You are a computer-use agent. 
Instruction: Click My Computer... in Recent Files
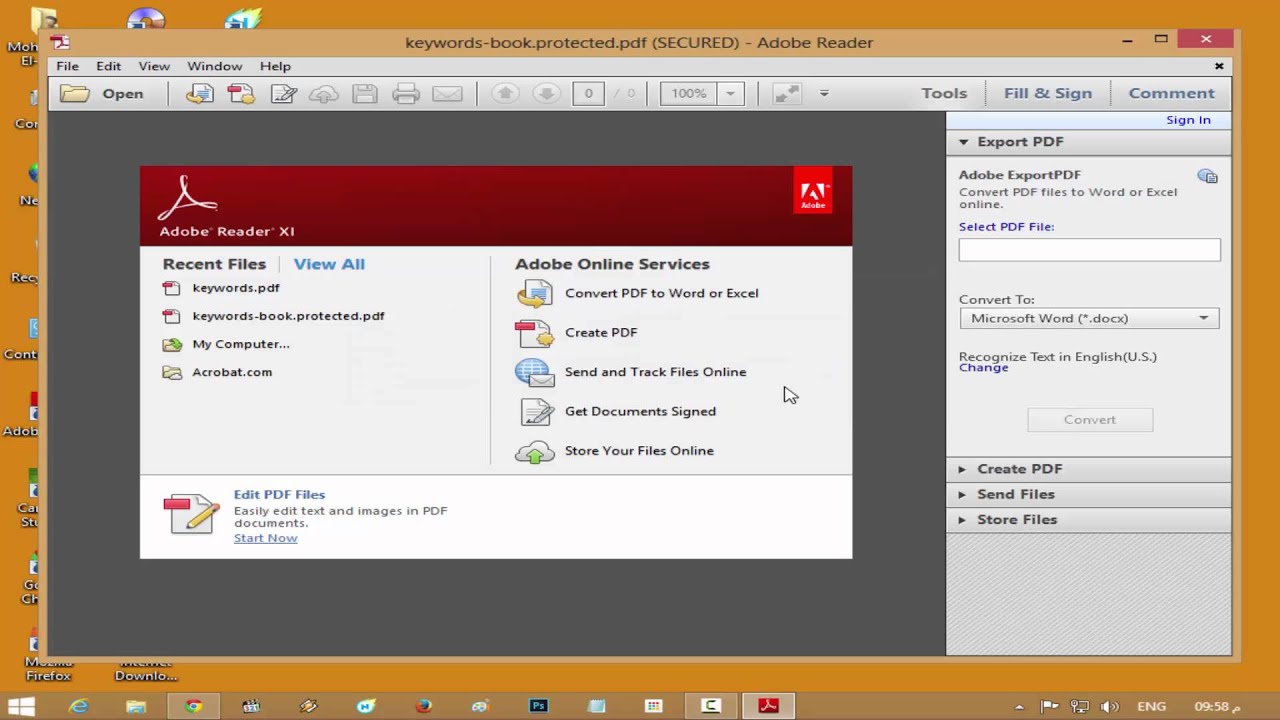coord(241,344)
